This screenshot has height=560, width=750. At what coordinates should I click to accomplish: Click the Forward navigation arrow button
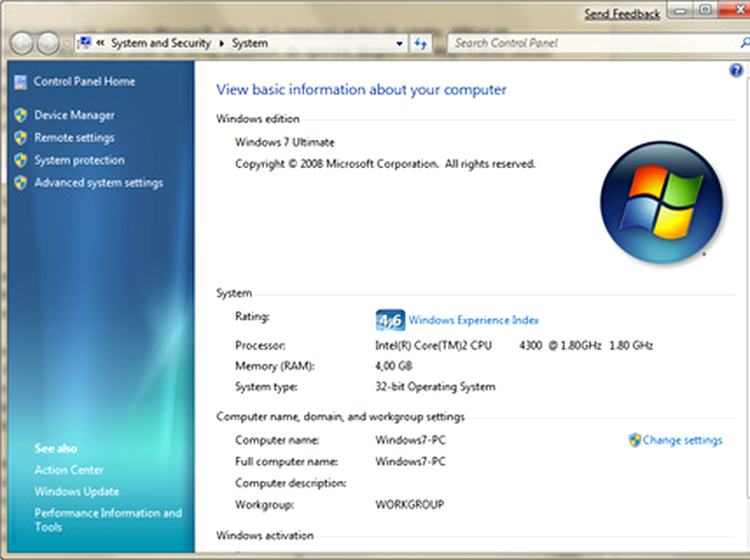(48, 43)
